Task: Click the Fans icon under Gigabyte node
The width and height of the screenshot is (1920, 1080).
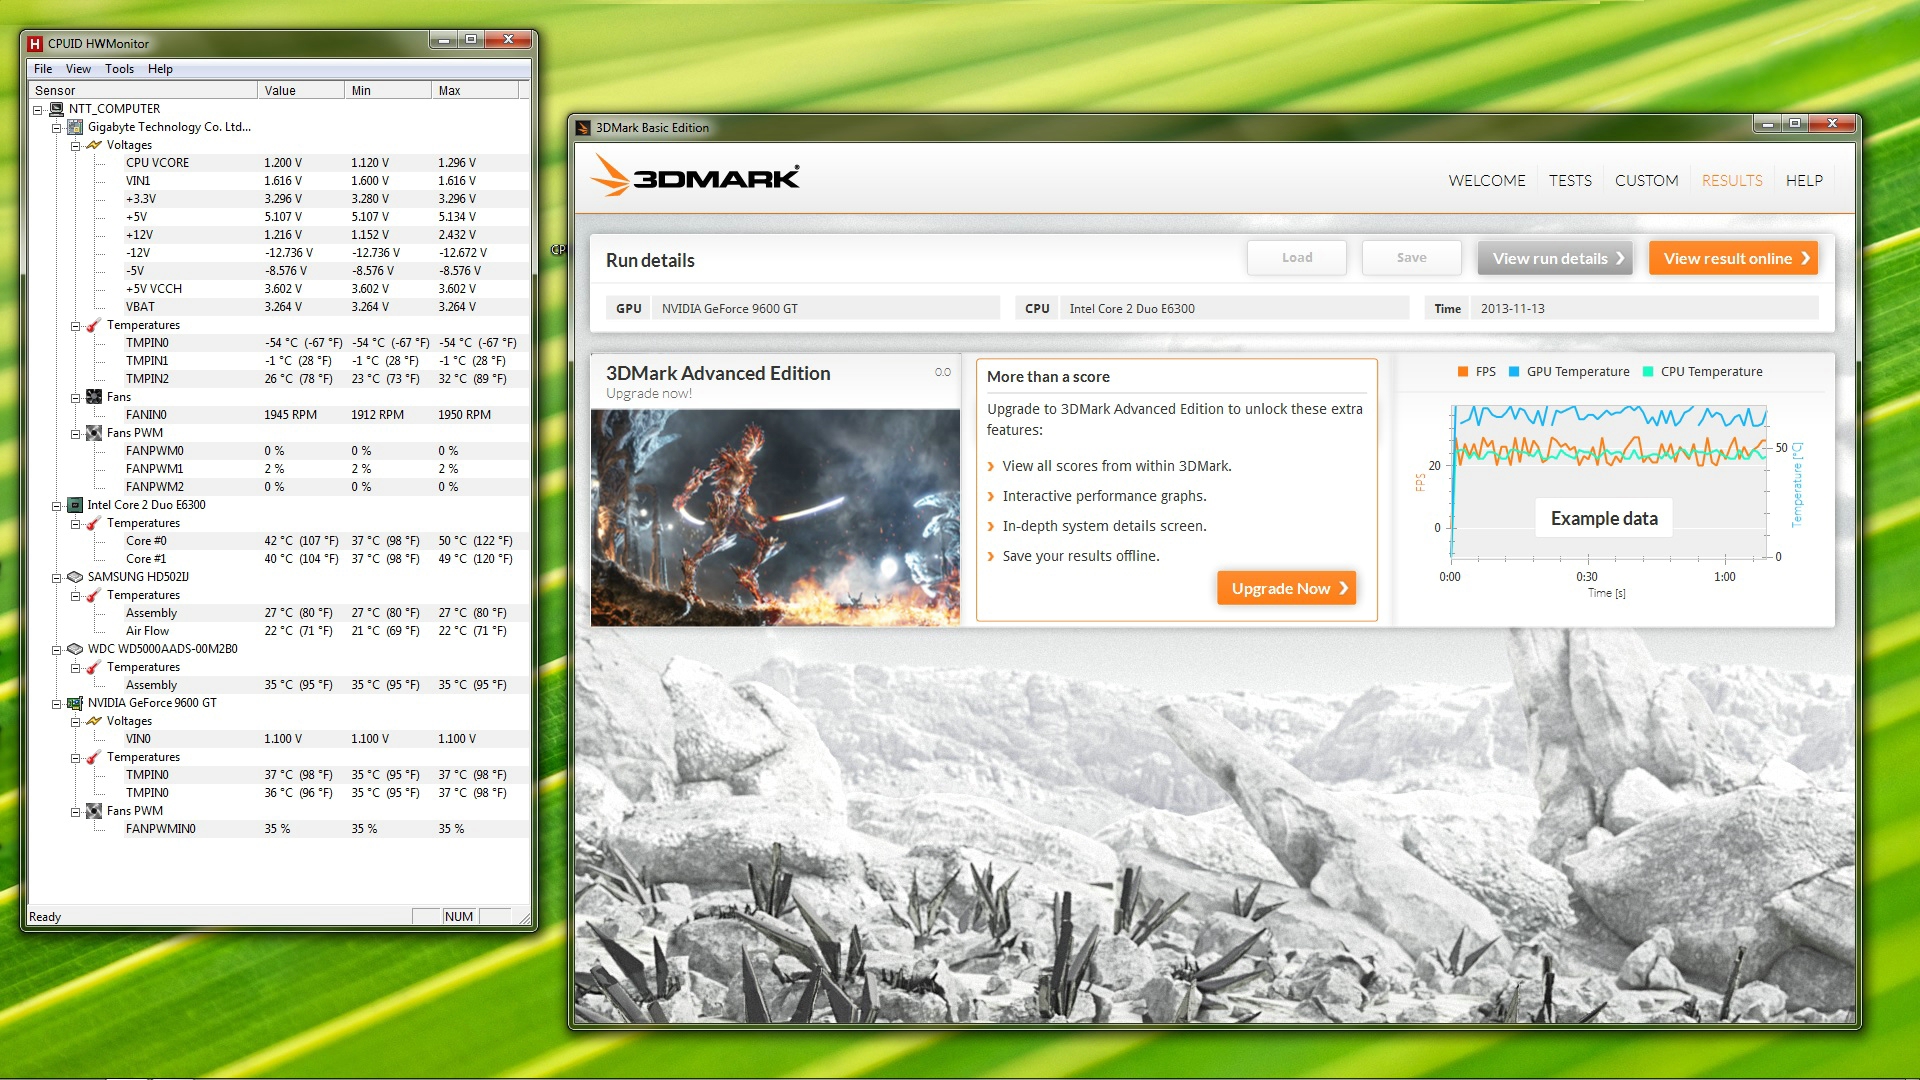Action: 94,397
